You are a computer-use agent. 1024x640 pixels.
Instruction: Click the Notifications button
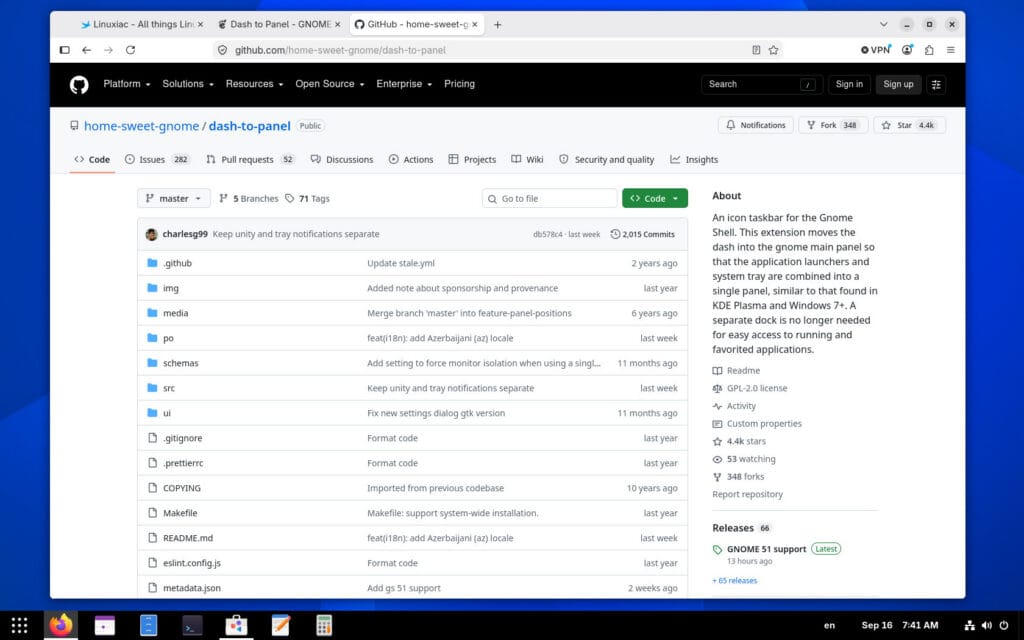(x=756, y=125)
